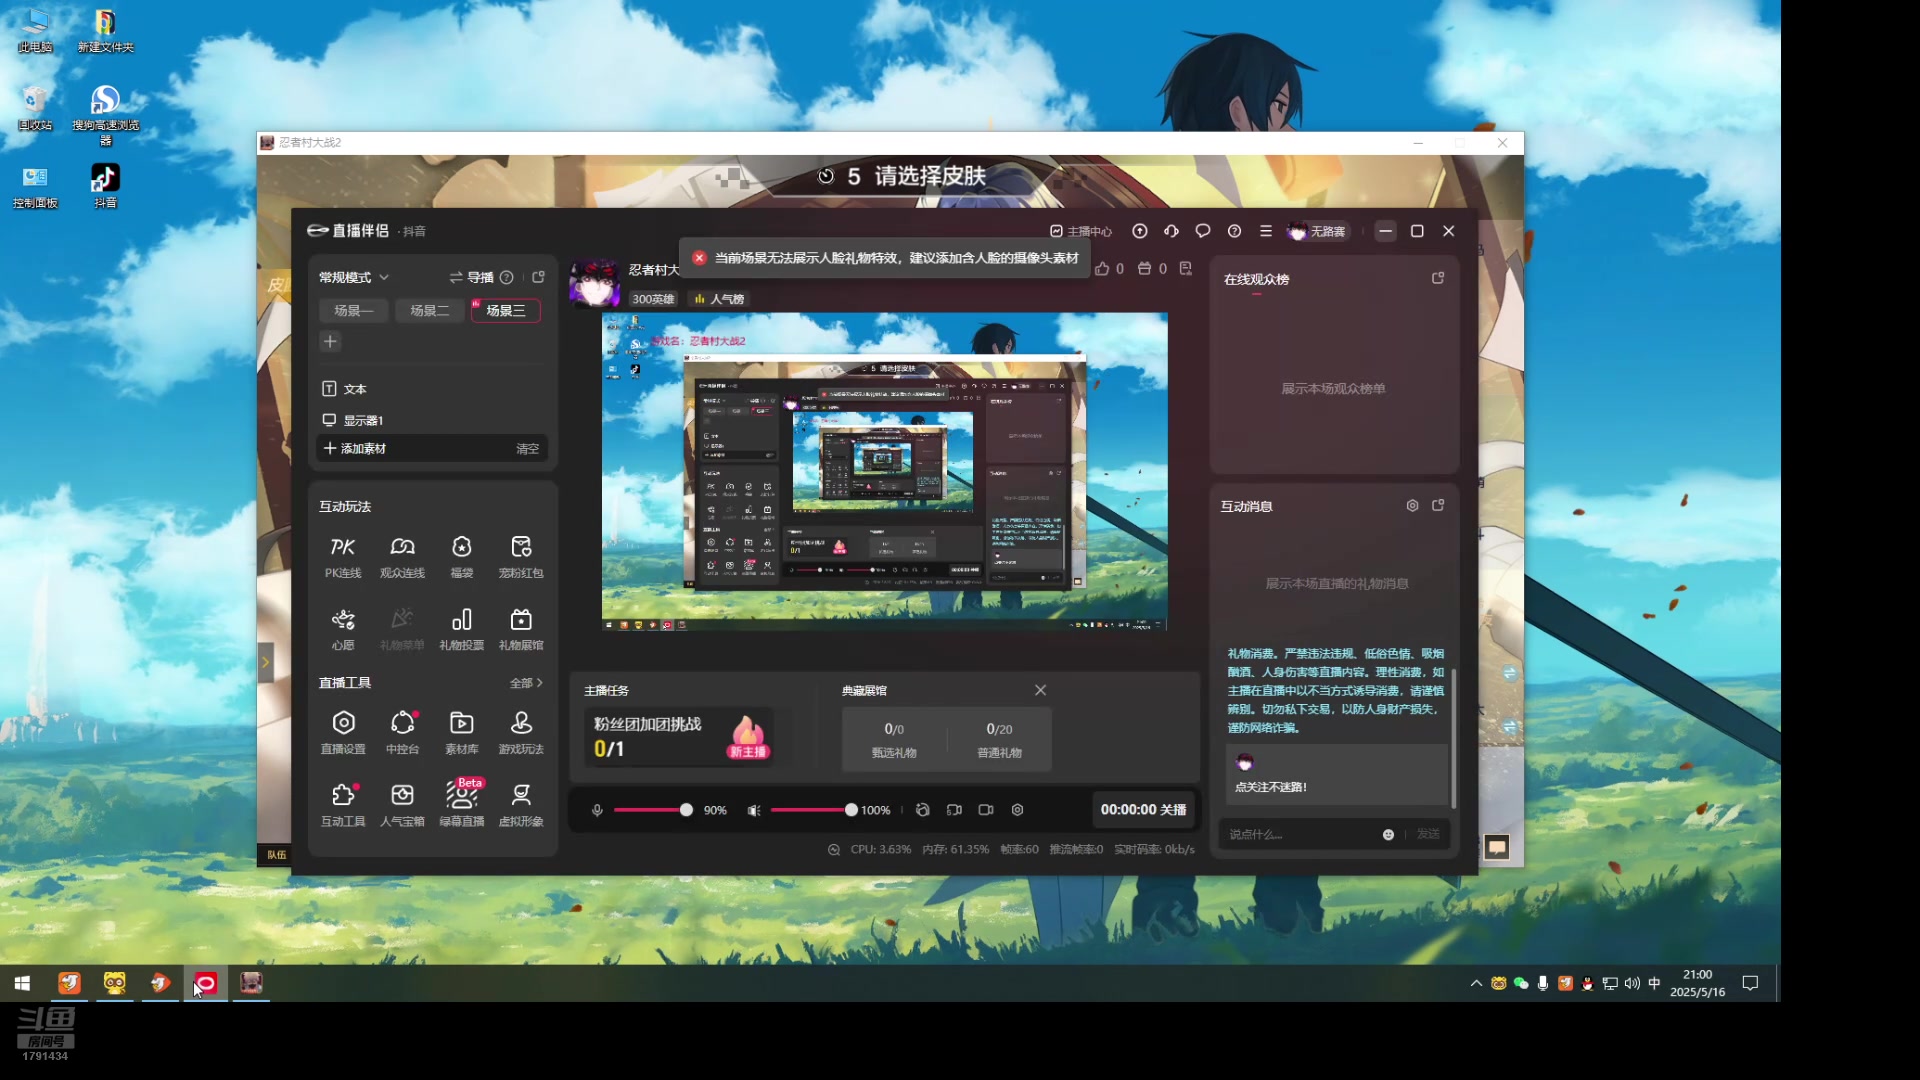1920x1080 pixels.
Task: Select the 显示器1 source layer
Action: [433, 420]
